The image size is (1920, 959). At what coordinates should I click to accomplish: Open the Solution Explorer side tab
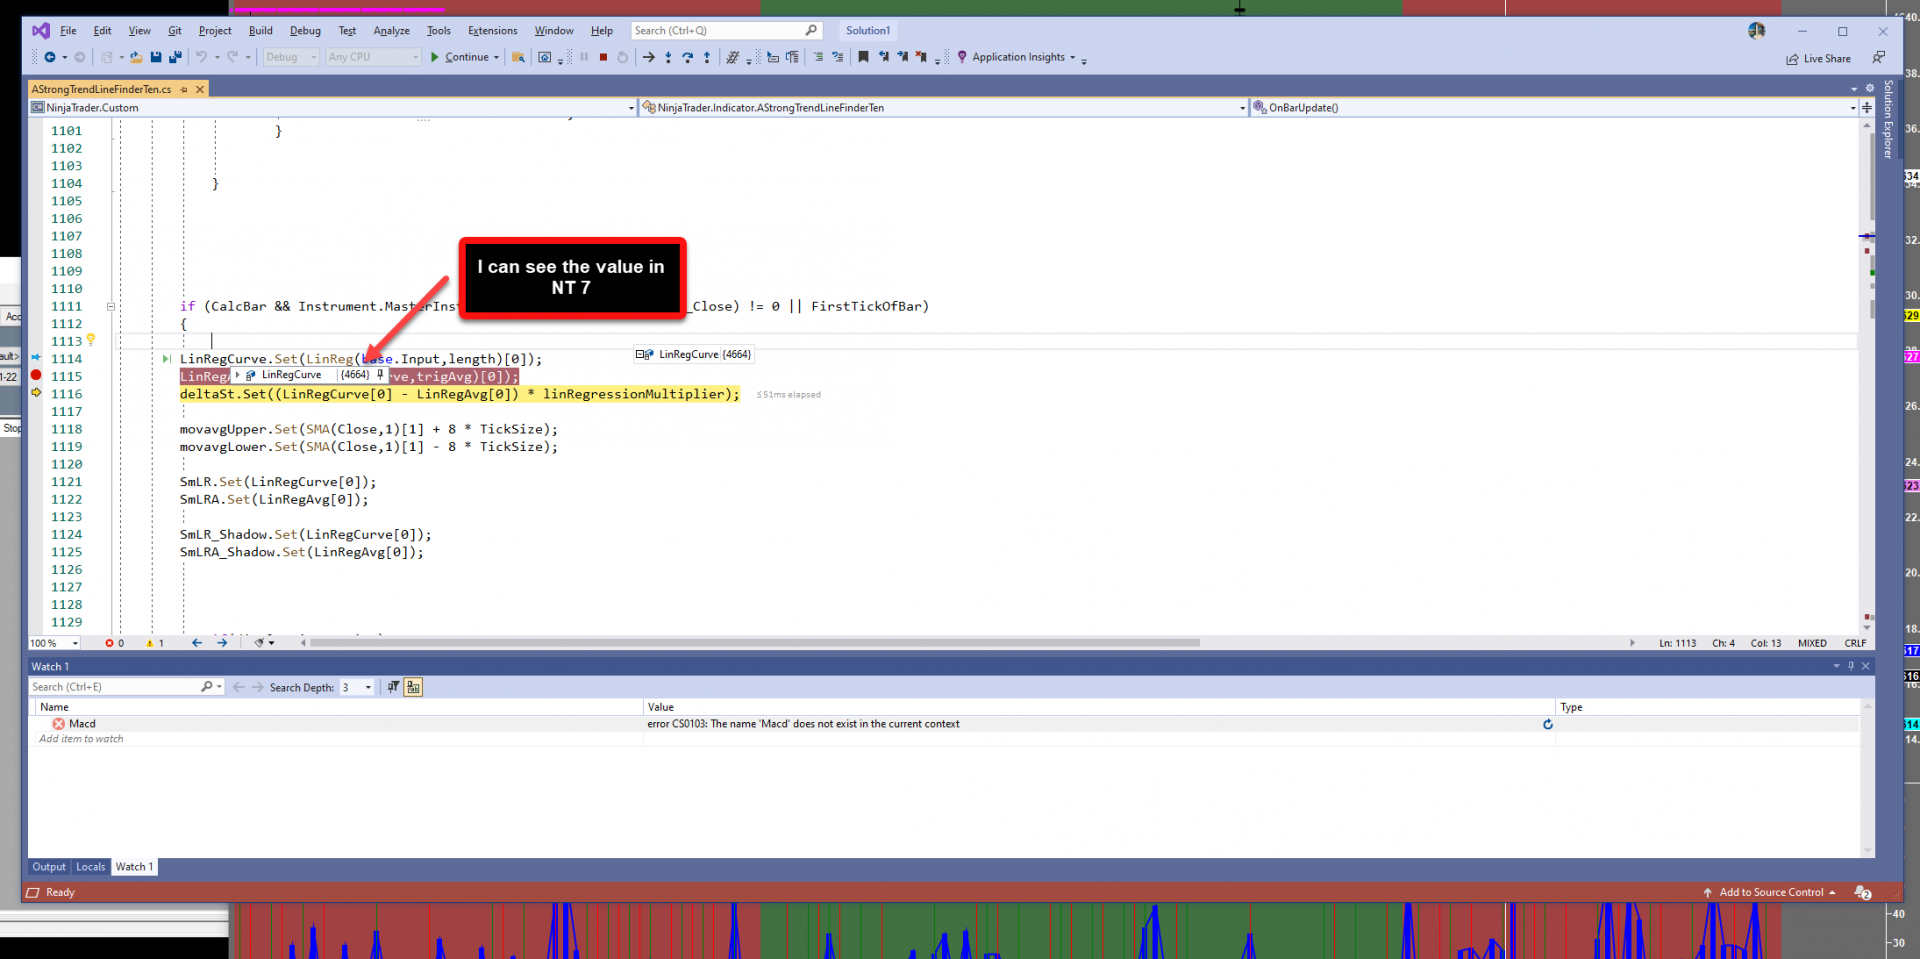tap(1889, 119)
